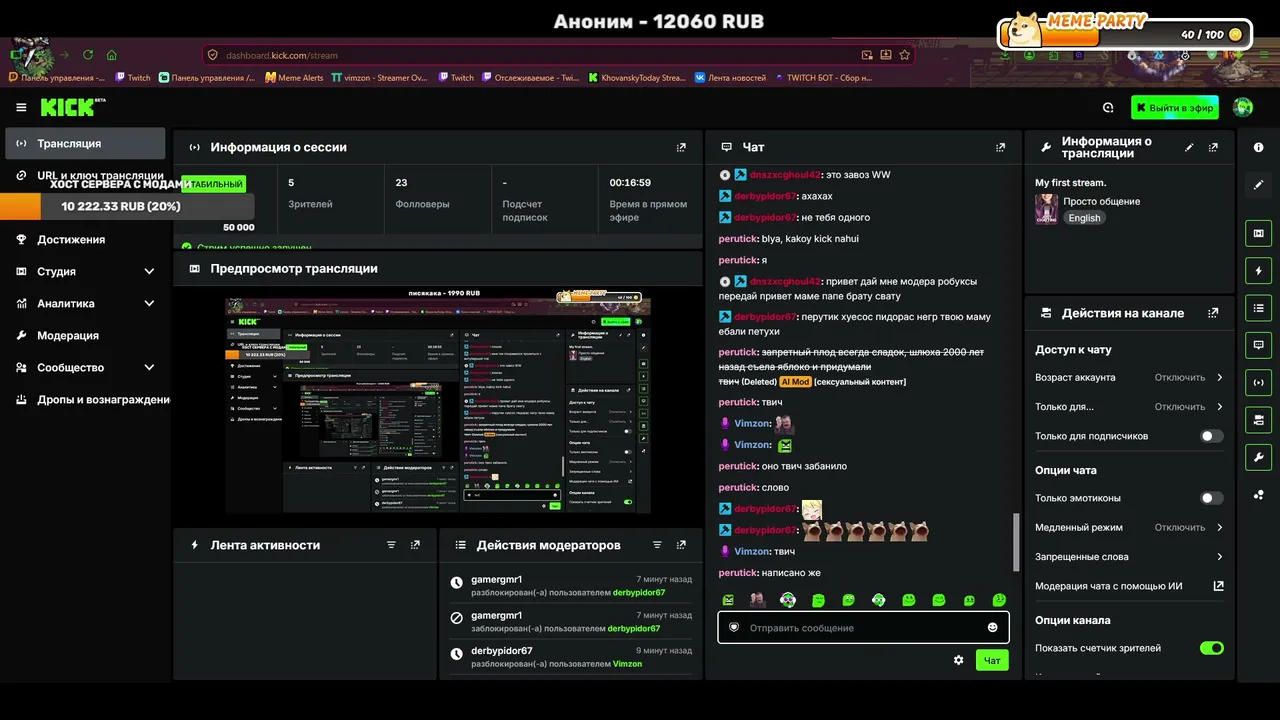The image size is (1280, 720).
Task: Reload the browser page
Action: (x=88, y=55)
